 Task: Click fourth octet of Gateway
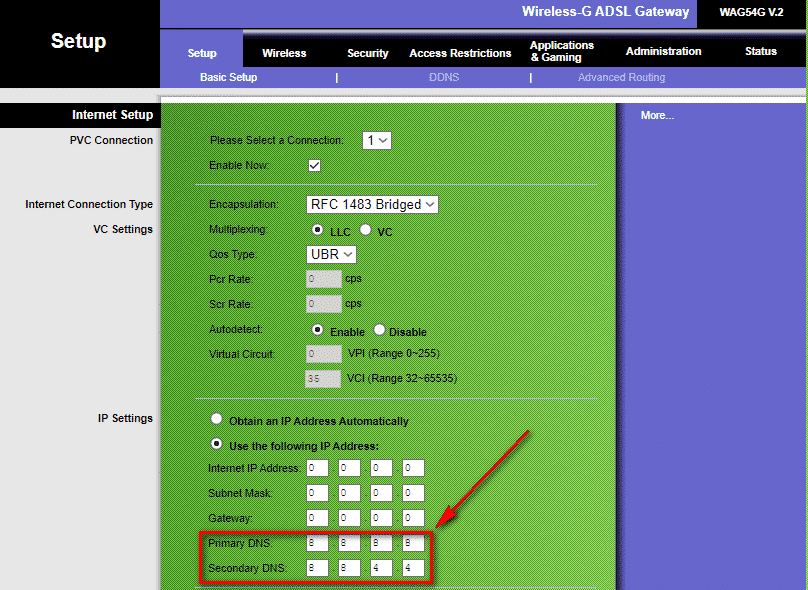click(413, 518)
